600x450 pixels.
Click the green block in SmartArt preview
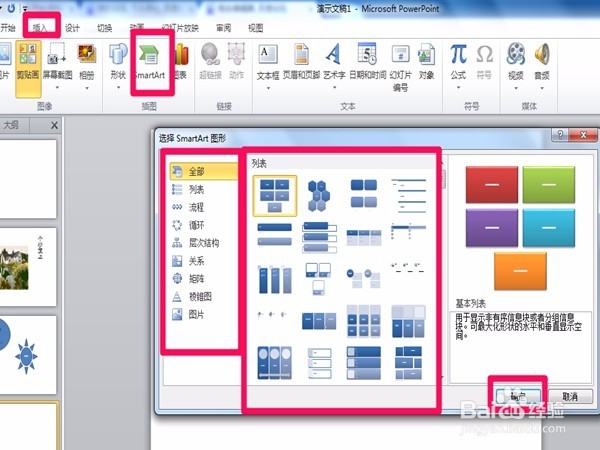[x=549, y=184]
